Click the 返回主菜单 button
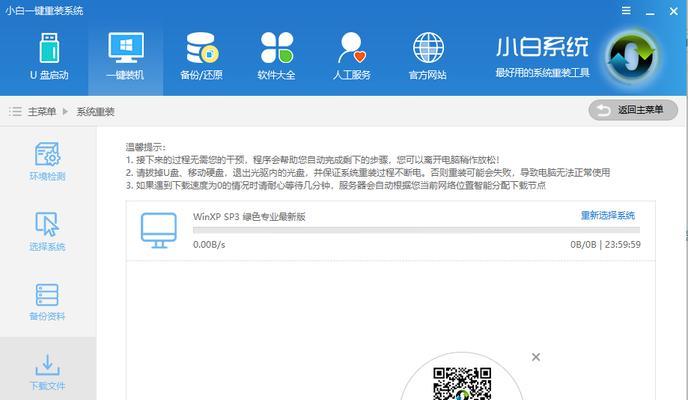Screen dimensions: 688x400 point(633,110)
